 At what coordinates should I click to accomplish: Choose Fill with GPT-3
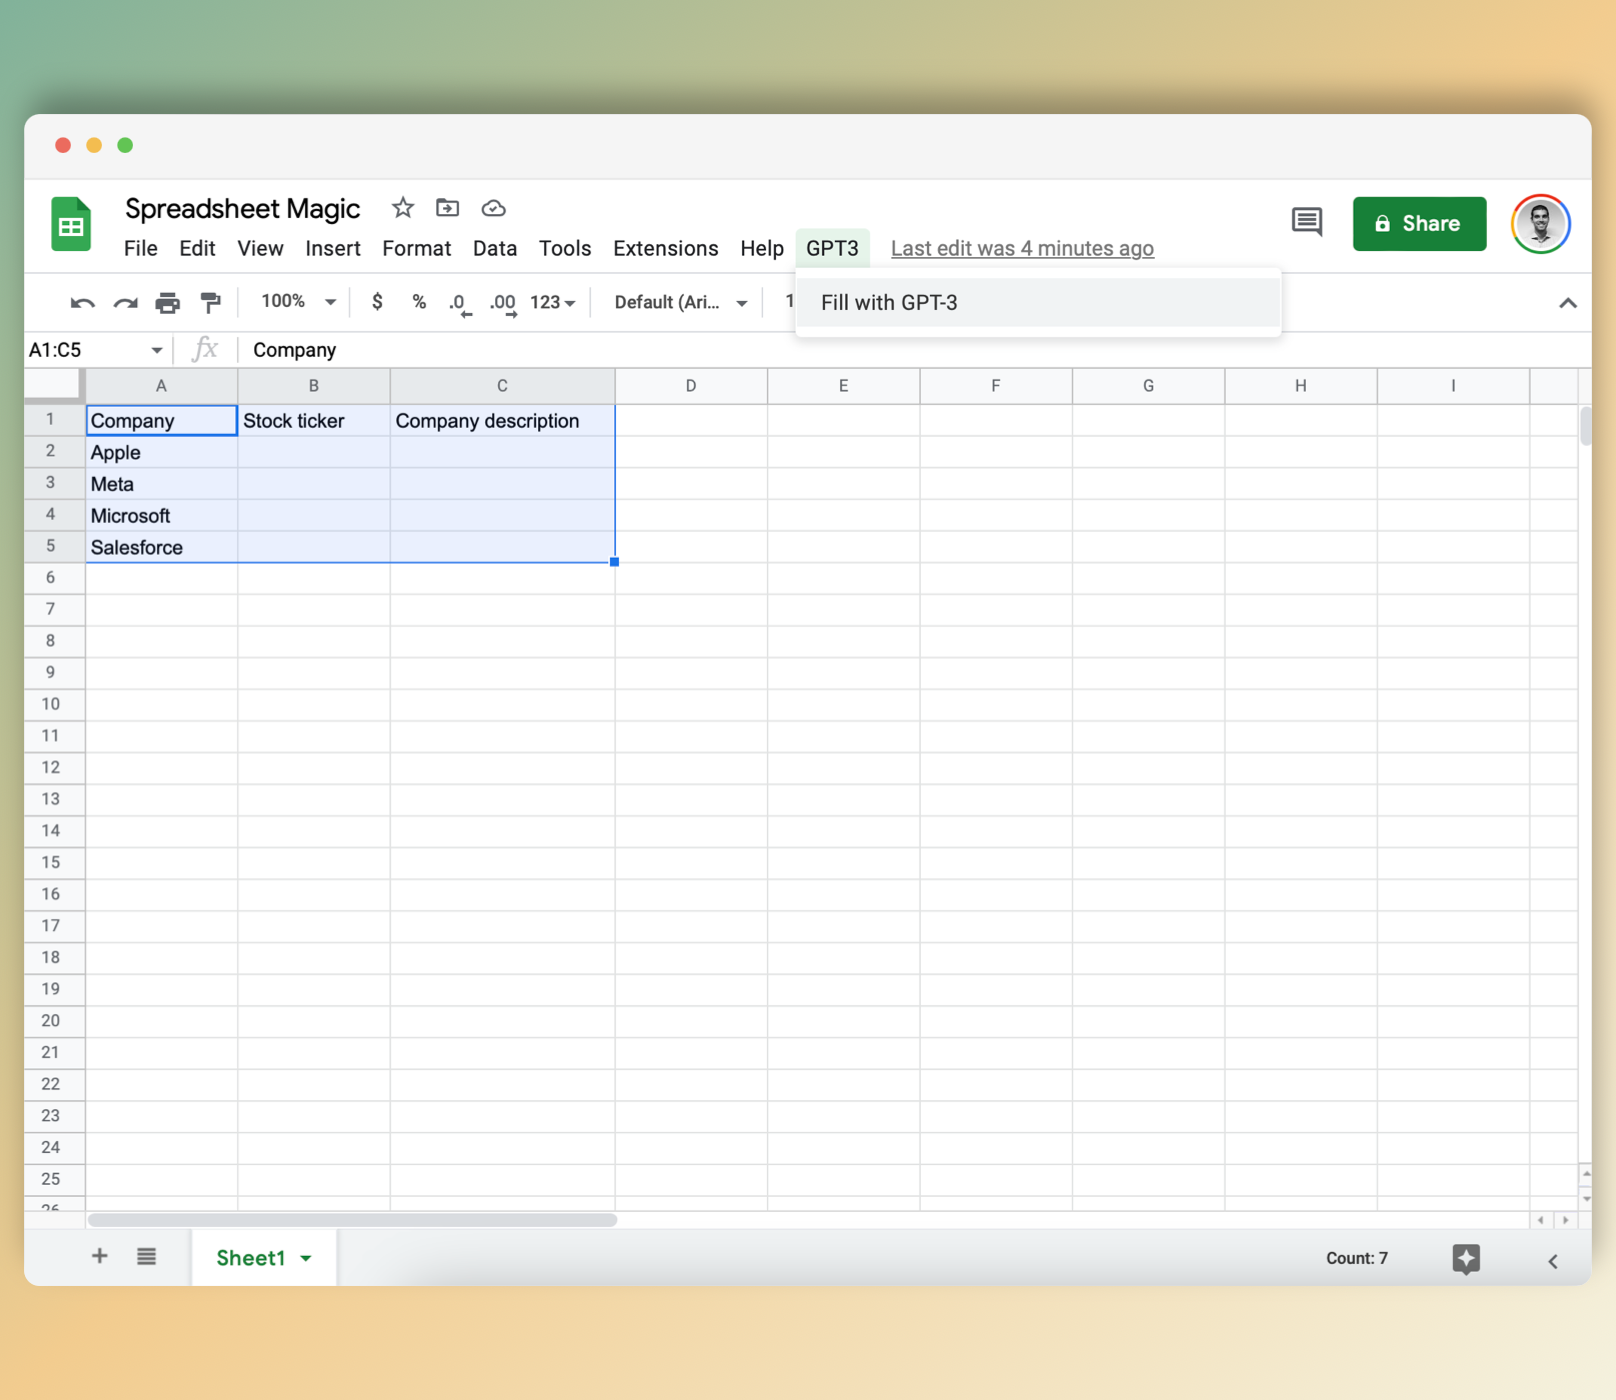click(x=1038, y=303)
